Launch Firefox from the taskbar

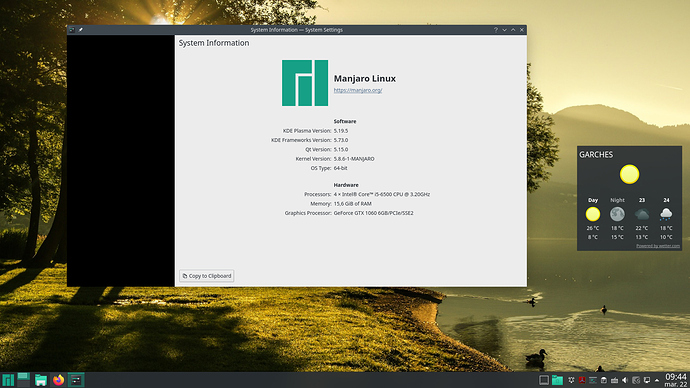pyautogui.click(x=59, y=380)
